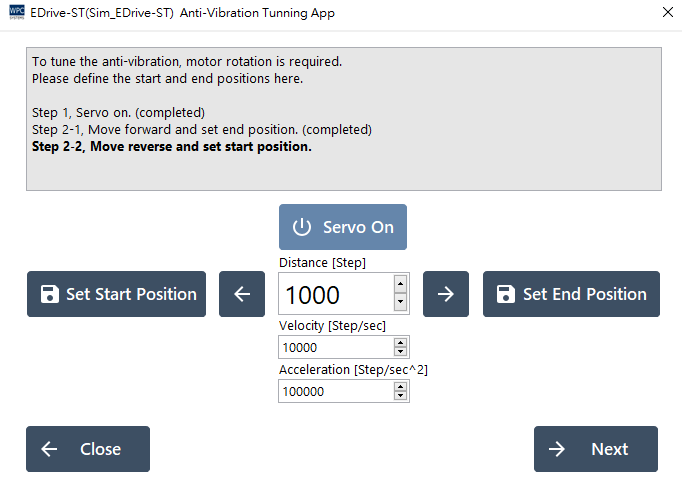The width and height of the screenshot is (682, 487).
Task: Decrease Distance using the down spinner arrow
Action: tap(401, 304)
